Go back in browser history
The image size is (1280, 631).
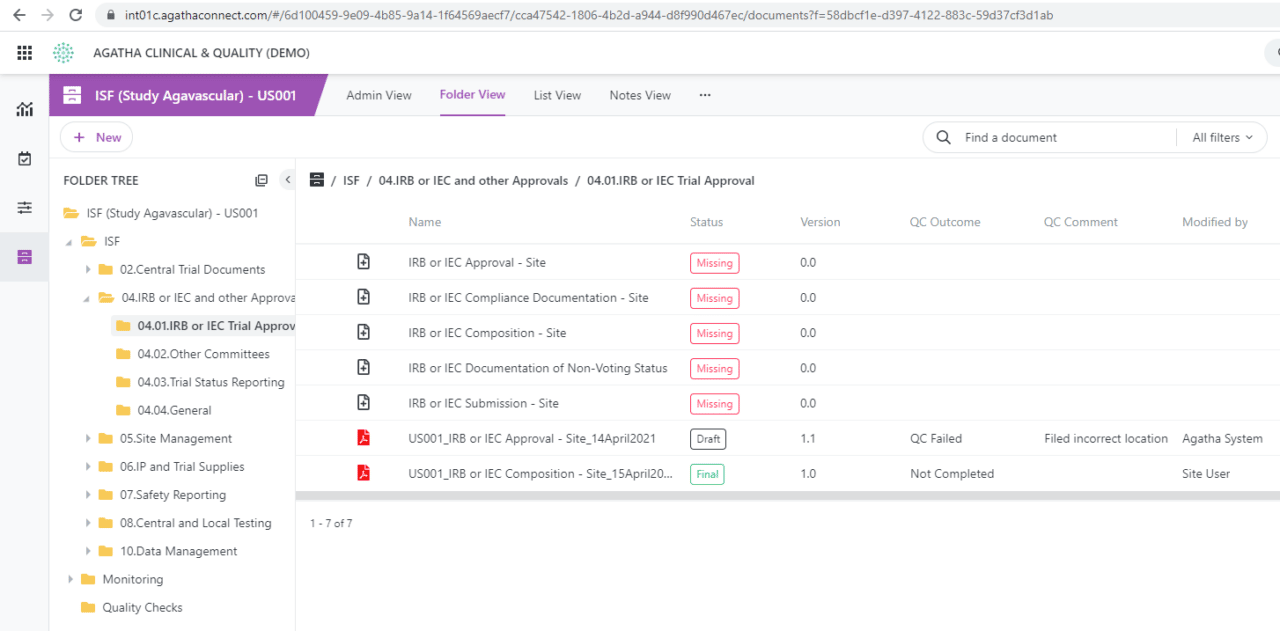point(19,15)
